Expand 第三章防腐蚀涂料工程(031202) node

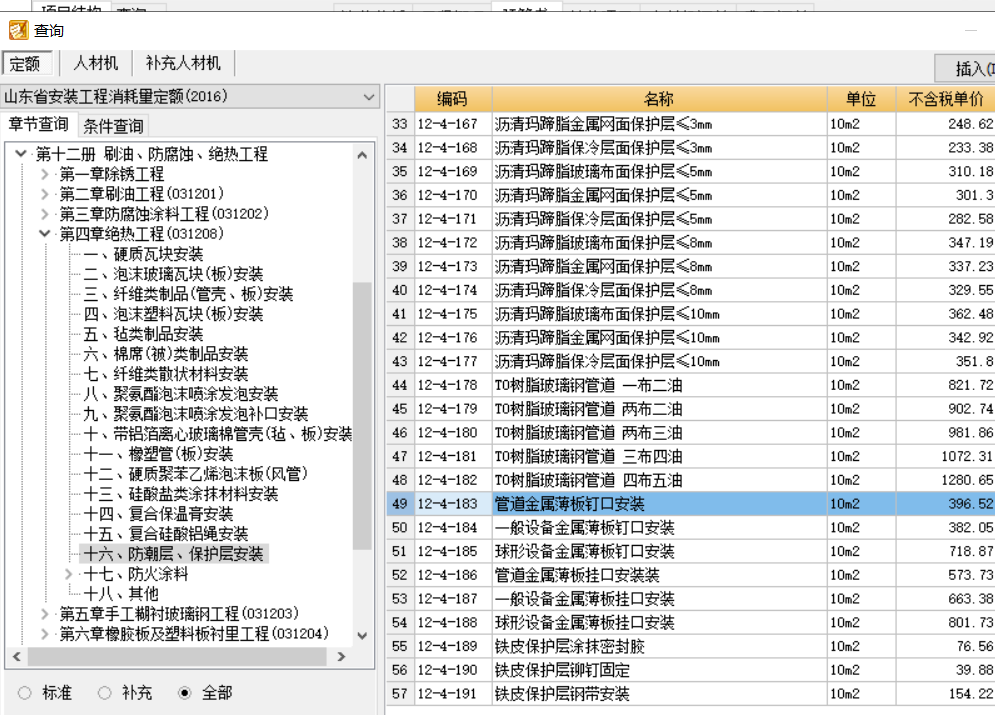[44, 214]
